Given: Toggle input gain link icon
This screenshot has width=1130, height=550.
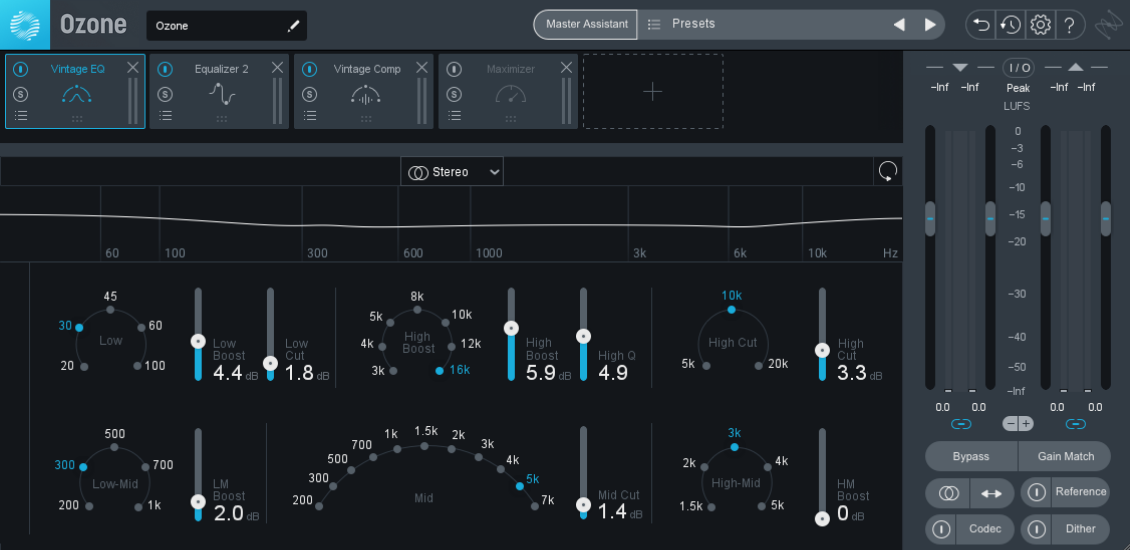Looking at the screenshot, I should [961, 424].
